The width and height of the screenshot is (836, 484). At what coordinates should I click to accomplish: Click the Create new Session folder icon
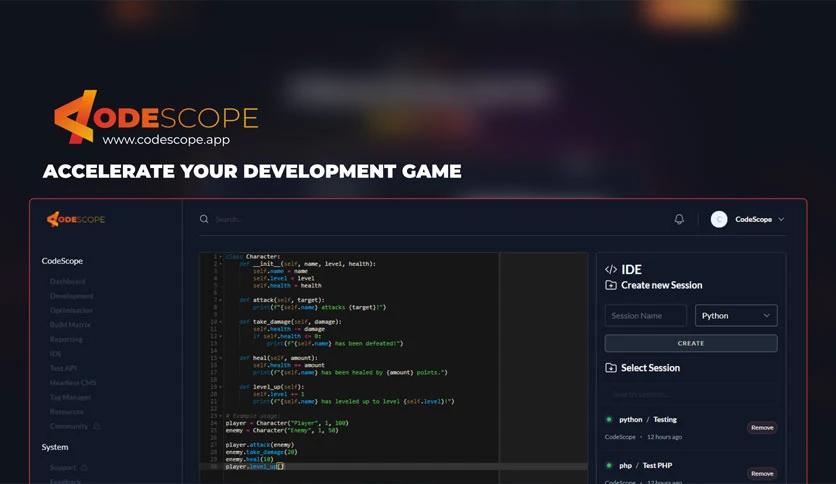point(611,285)
